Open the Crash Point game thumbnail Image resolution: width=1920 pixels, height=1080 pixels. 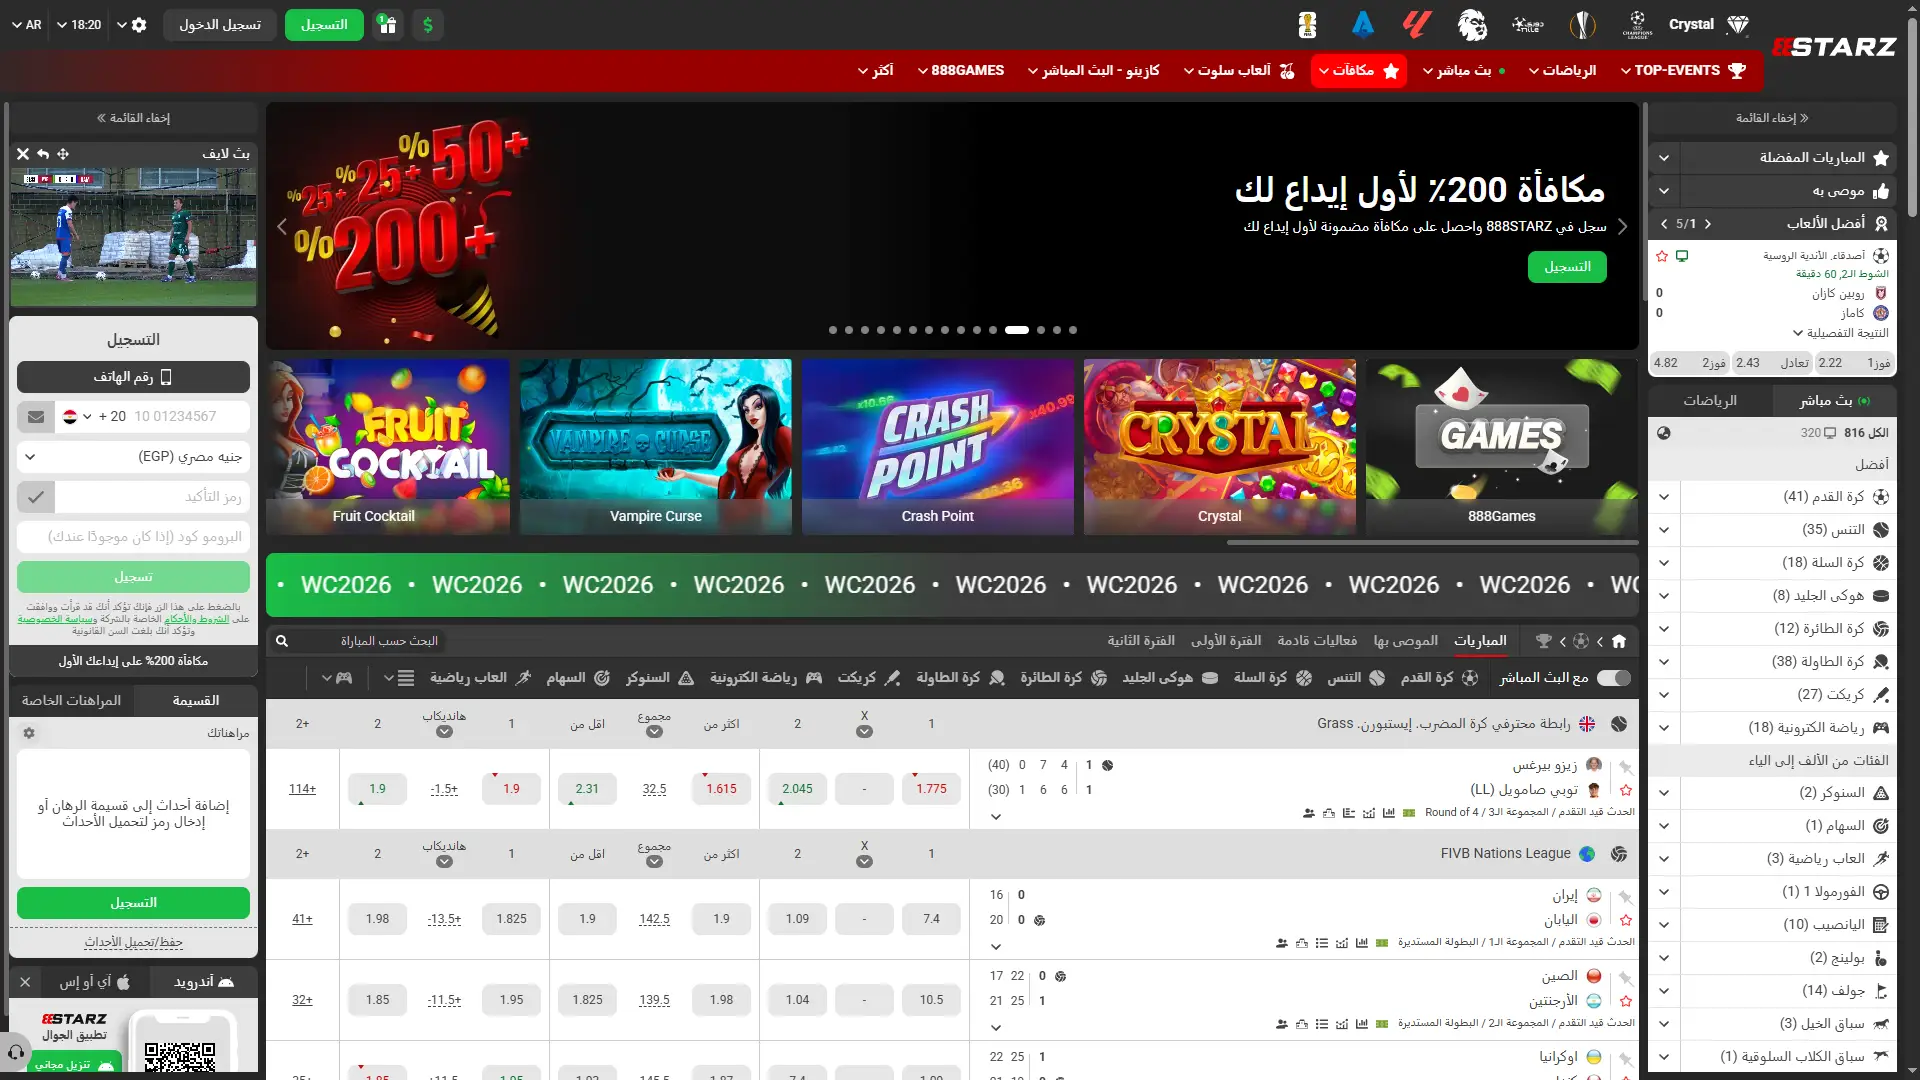(937, 447)
